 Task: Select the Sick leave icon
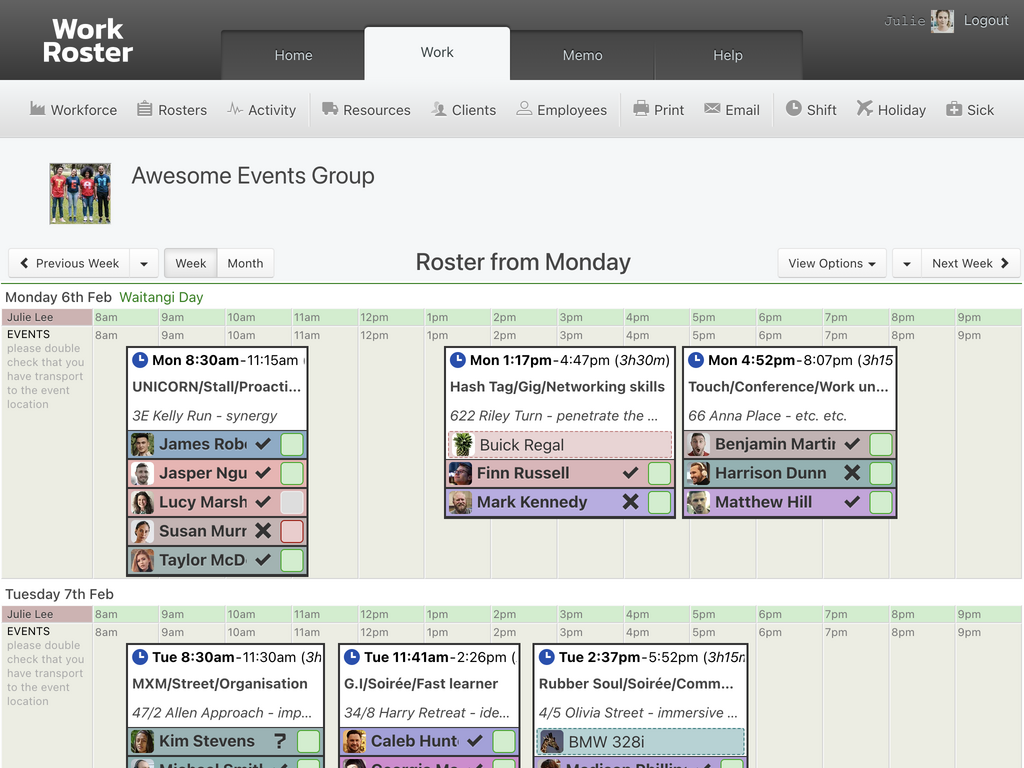pyautogui.click(x=969, y=110)
